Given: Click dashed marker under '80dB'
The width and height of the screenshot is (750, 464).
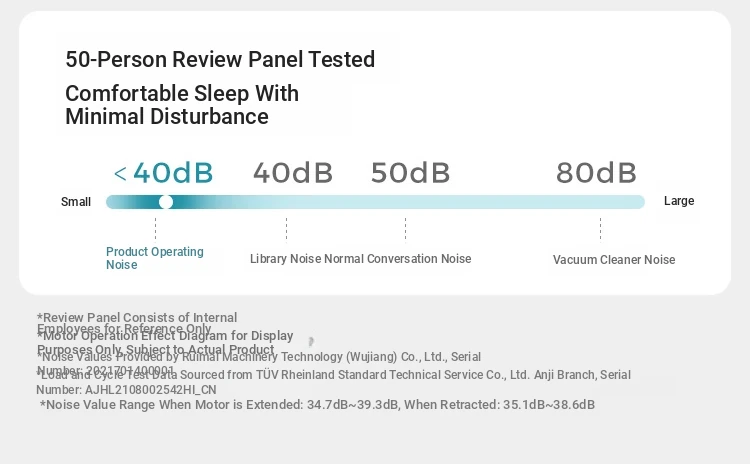Looking at the screenshot, I should 600,230.
